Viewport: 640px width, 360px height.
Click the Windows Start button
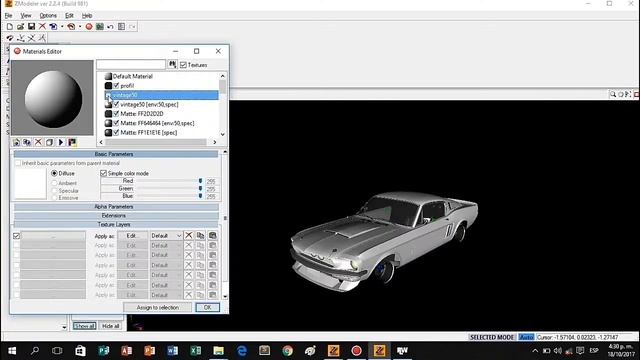[x=12, y=351]
